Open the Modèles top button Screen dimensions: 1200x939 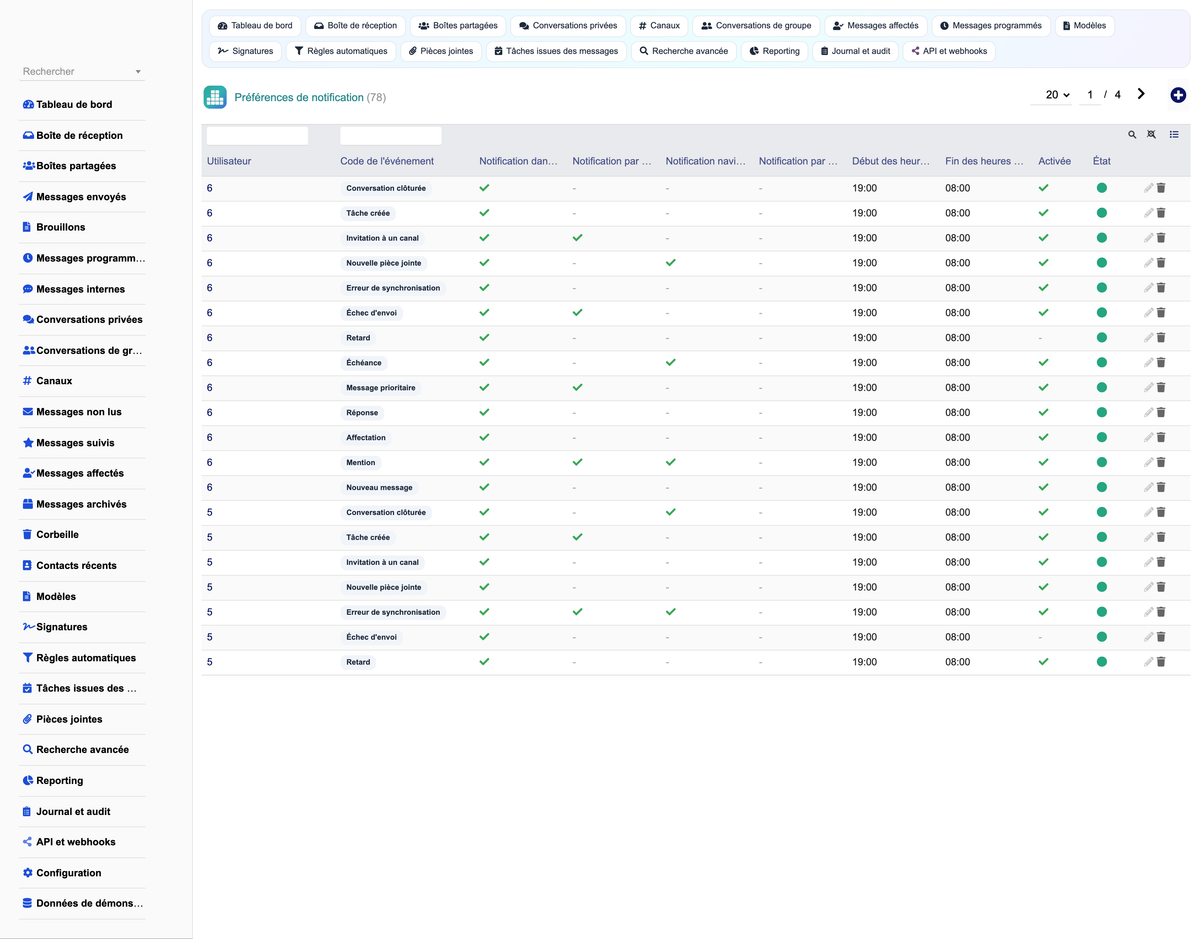1084,25
